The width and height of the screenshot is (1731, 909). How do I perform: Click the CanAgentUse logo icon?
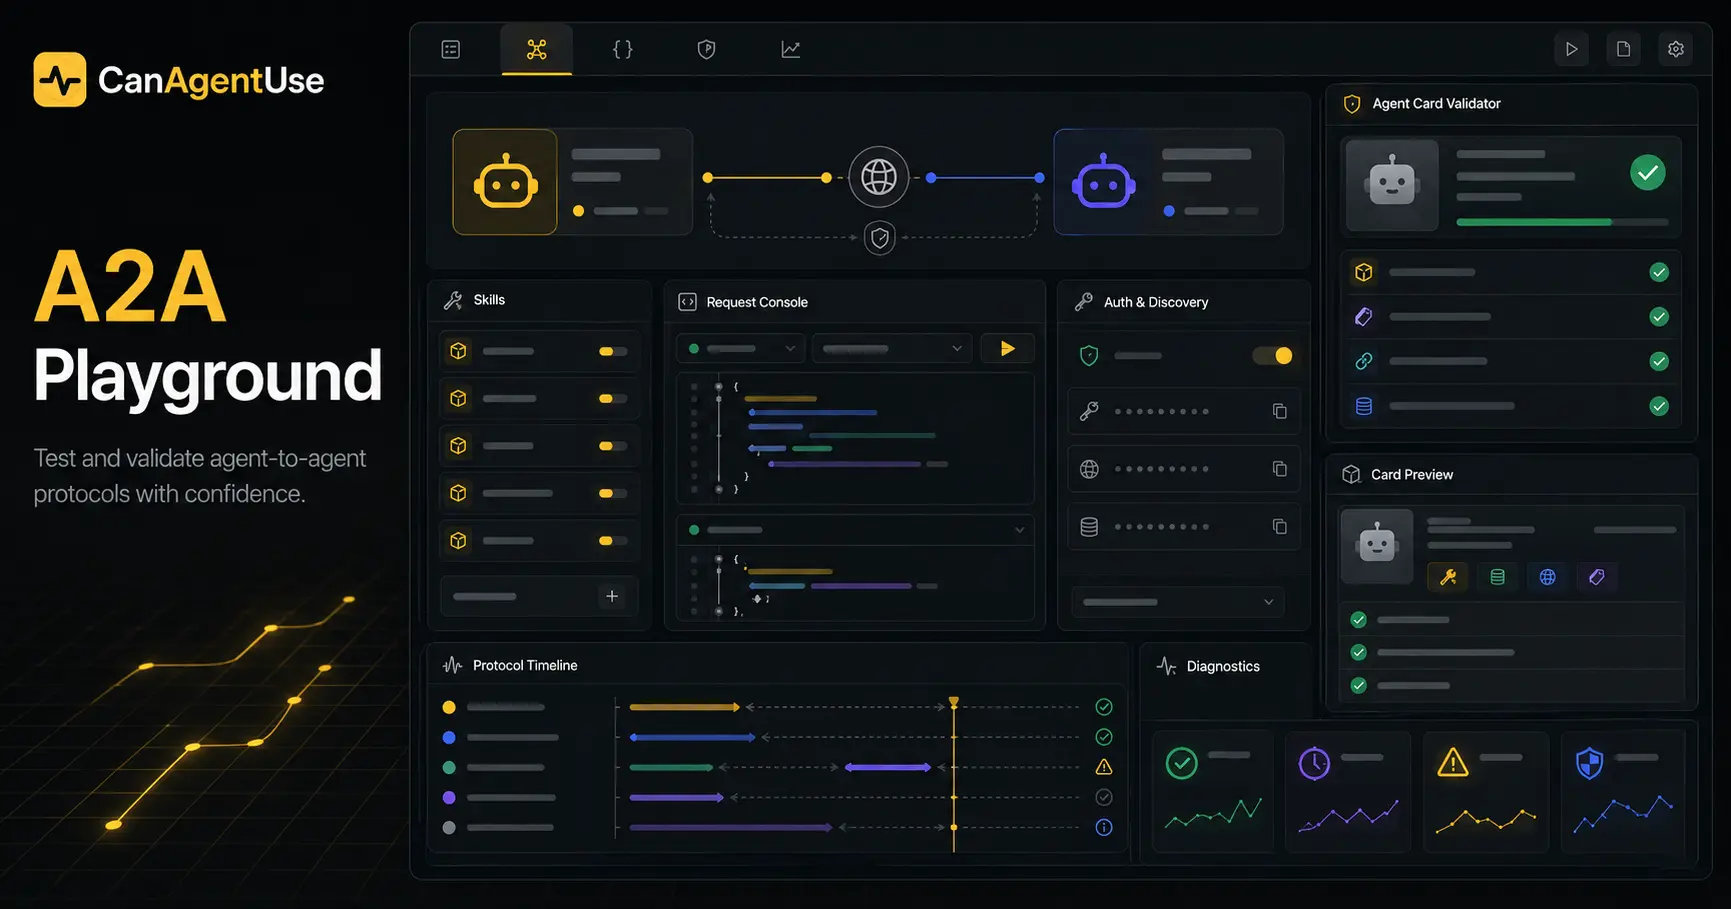60,79
